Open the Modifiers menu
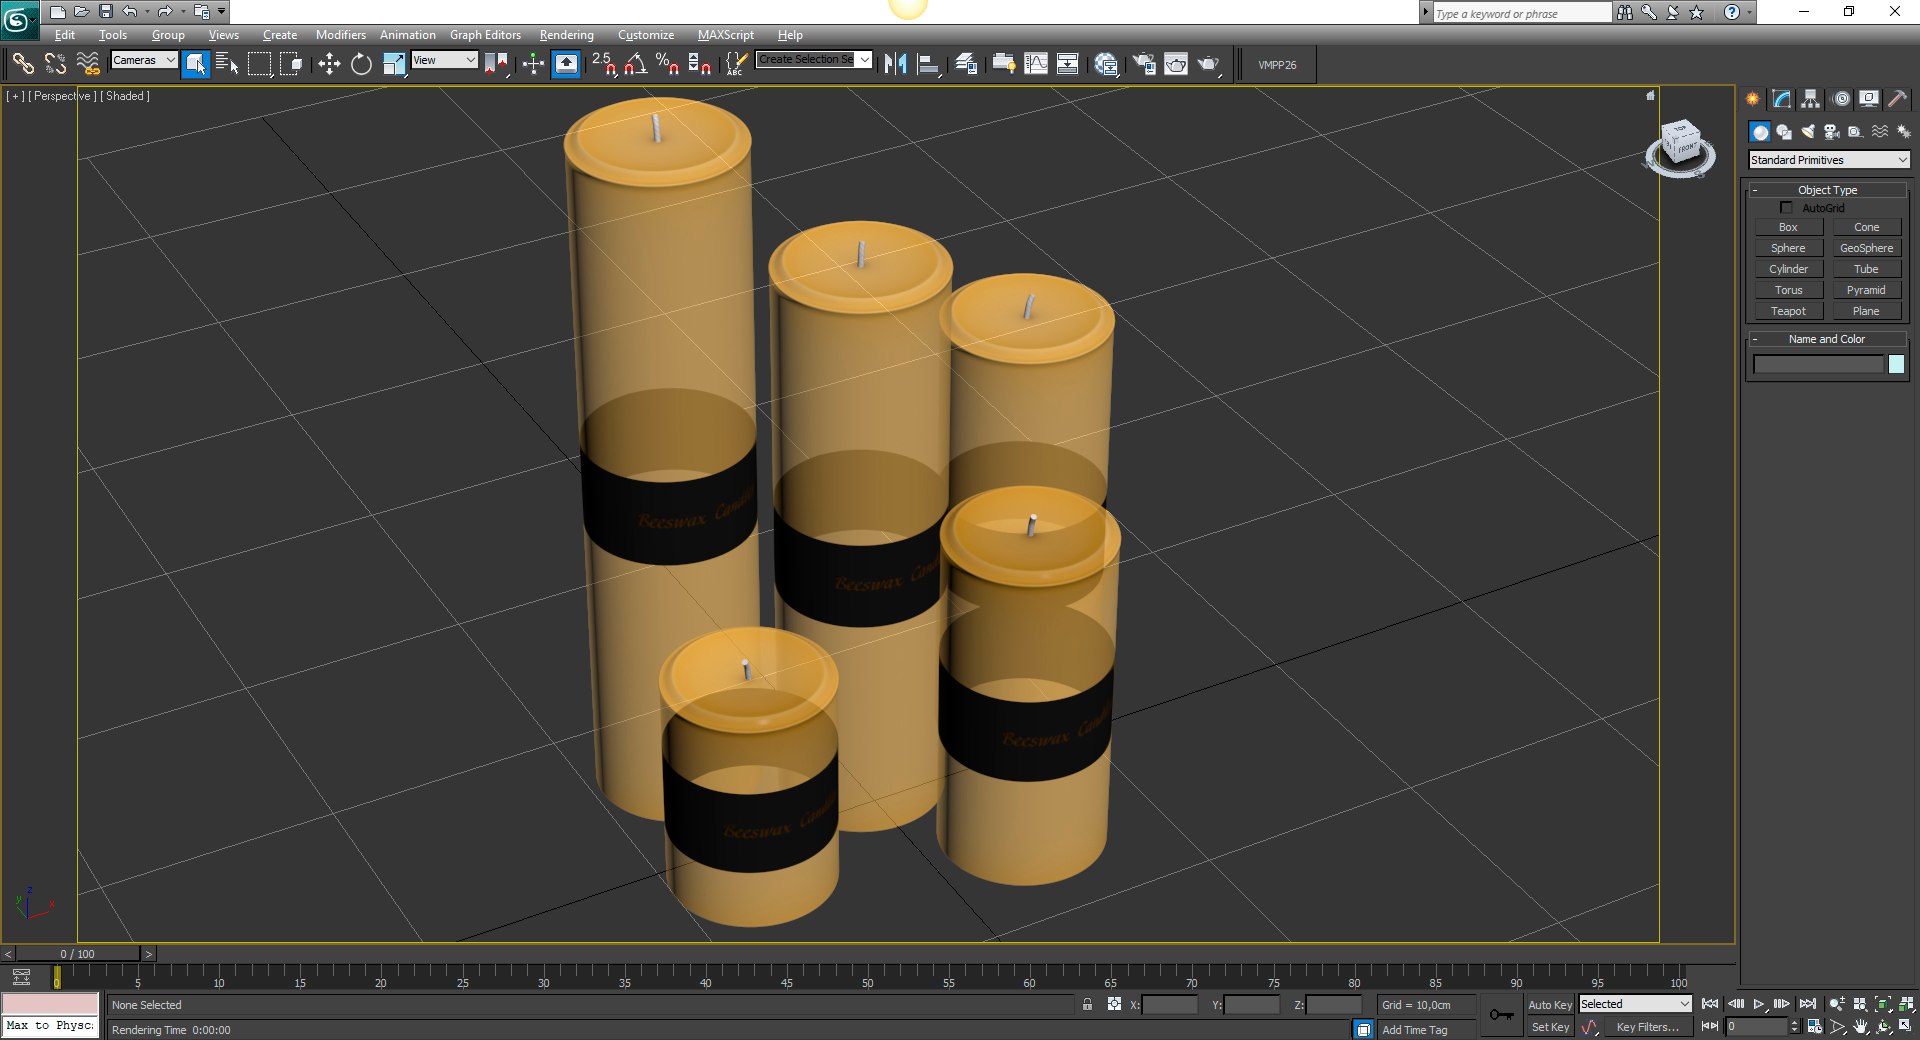1920x1040 pixels. click(341, 35)
